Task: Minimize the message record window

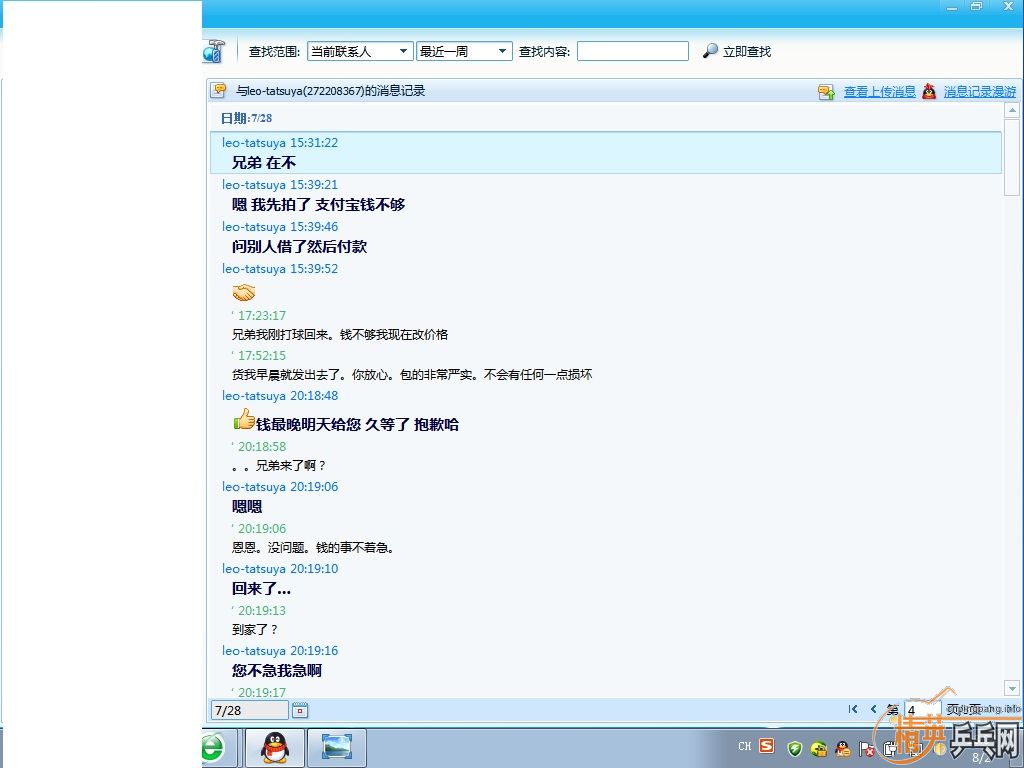Action: tap(952, 7)
